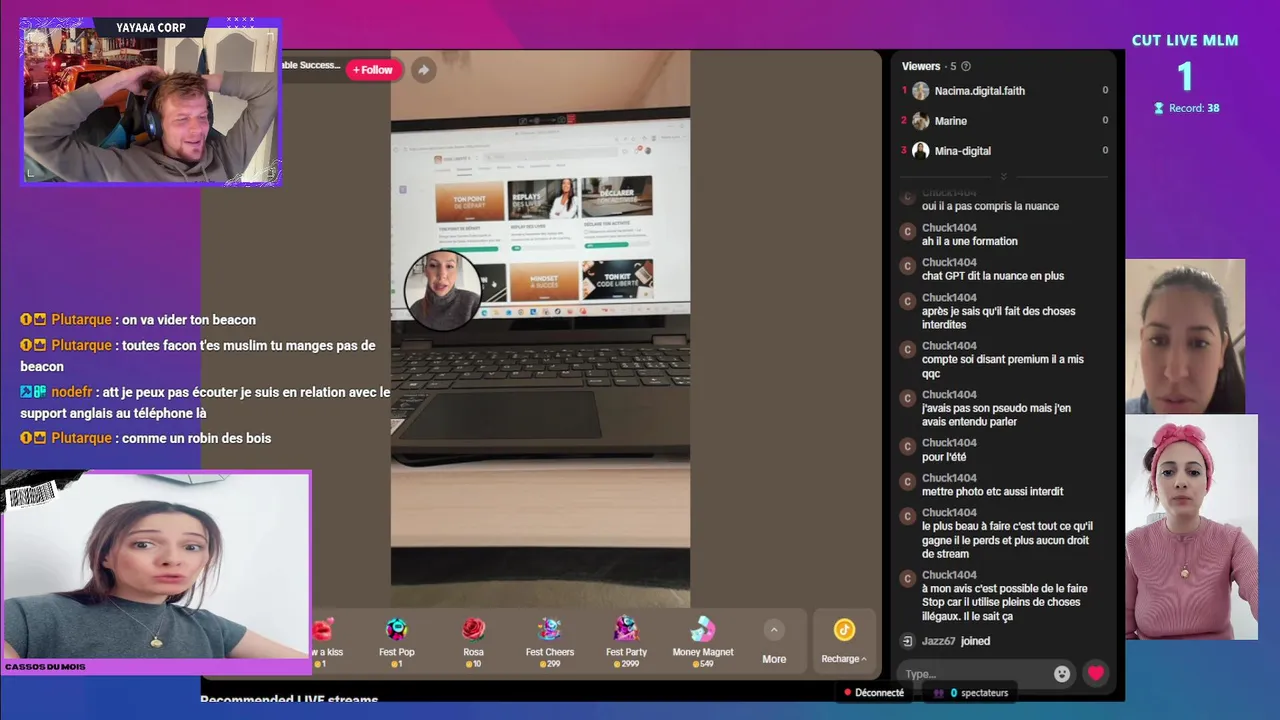Image resolution: width=1280 pixels, height=720 pixels.
Task: Send a Blow a kiss gift
Action: click(323, 641)
